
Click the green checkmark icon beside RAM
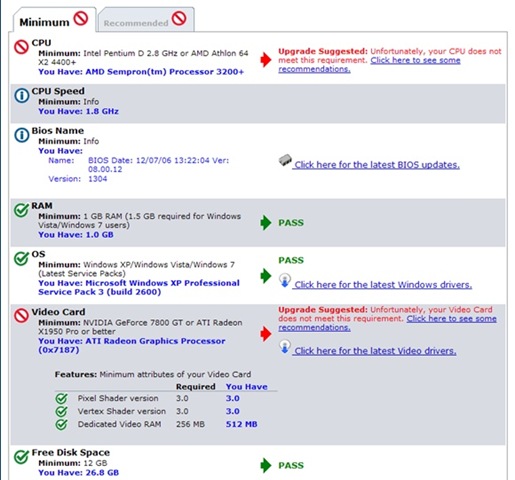pos(21,210)
